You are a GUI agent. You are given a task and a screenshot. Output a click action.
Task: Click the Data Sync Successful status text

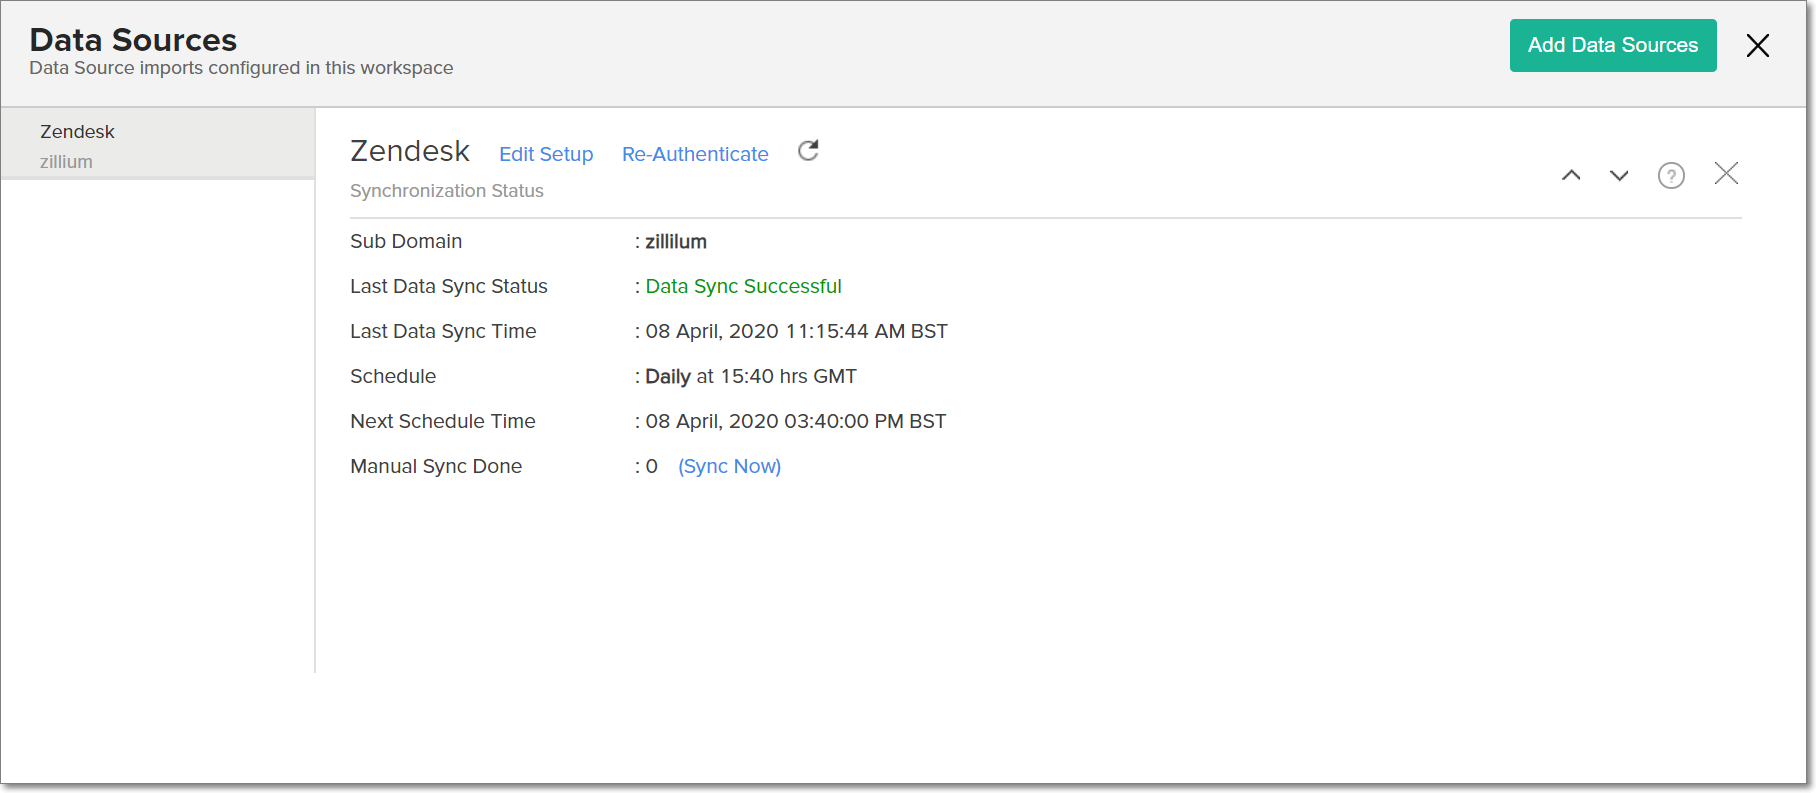point(743,286)
